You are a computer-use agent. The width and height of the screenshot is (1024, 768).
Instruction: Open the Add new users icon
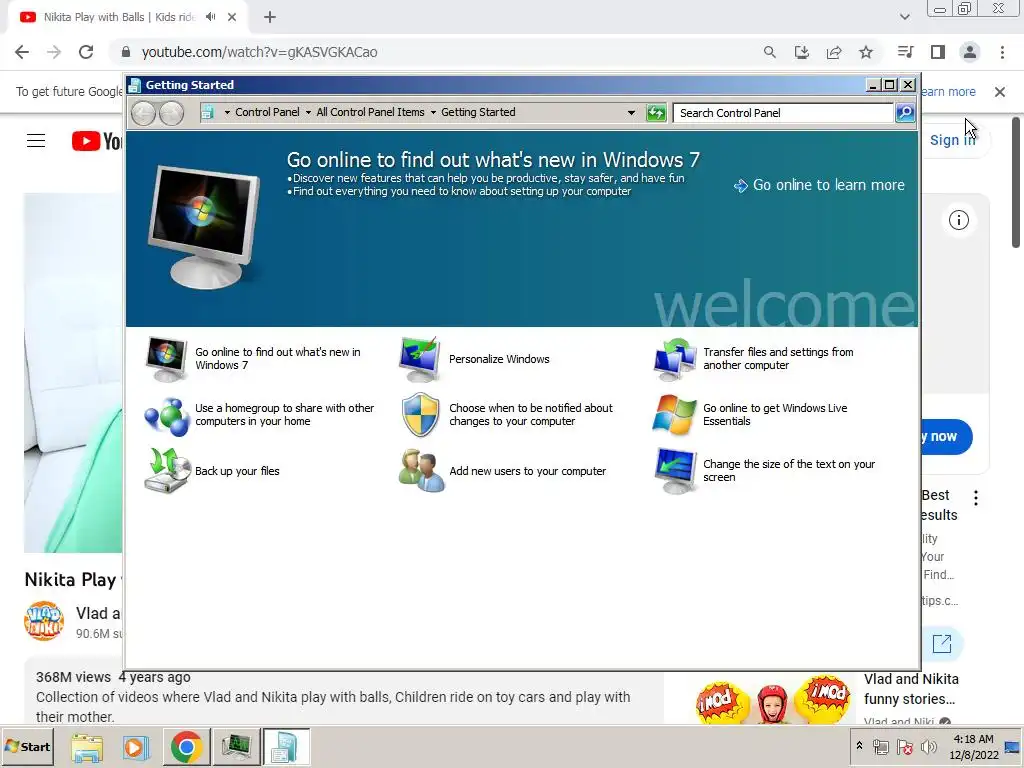(x=421, y=471)
